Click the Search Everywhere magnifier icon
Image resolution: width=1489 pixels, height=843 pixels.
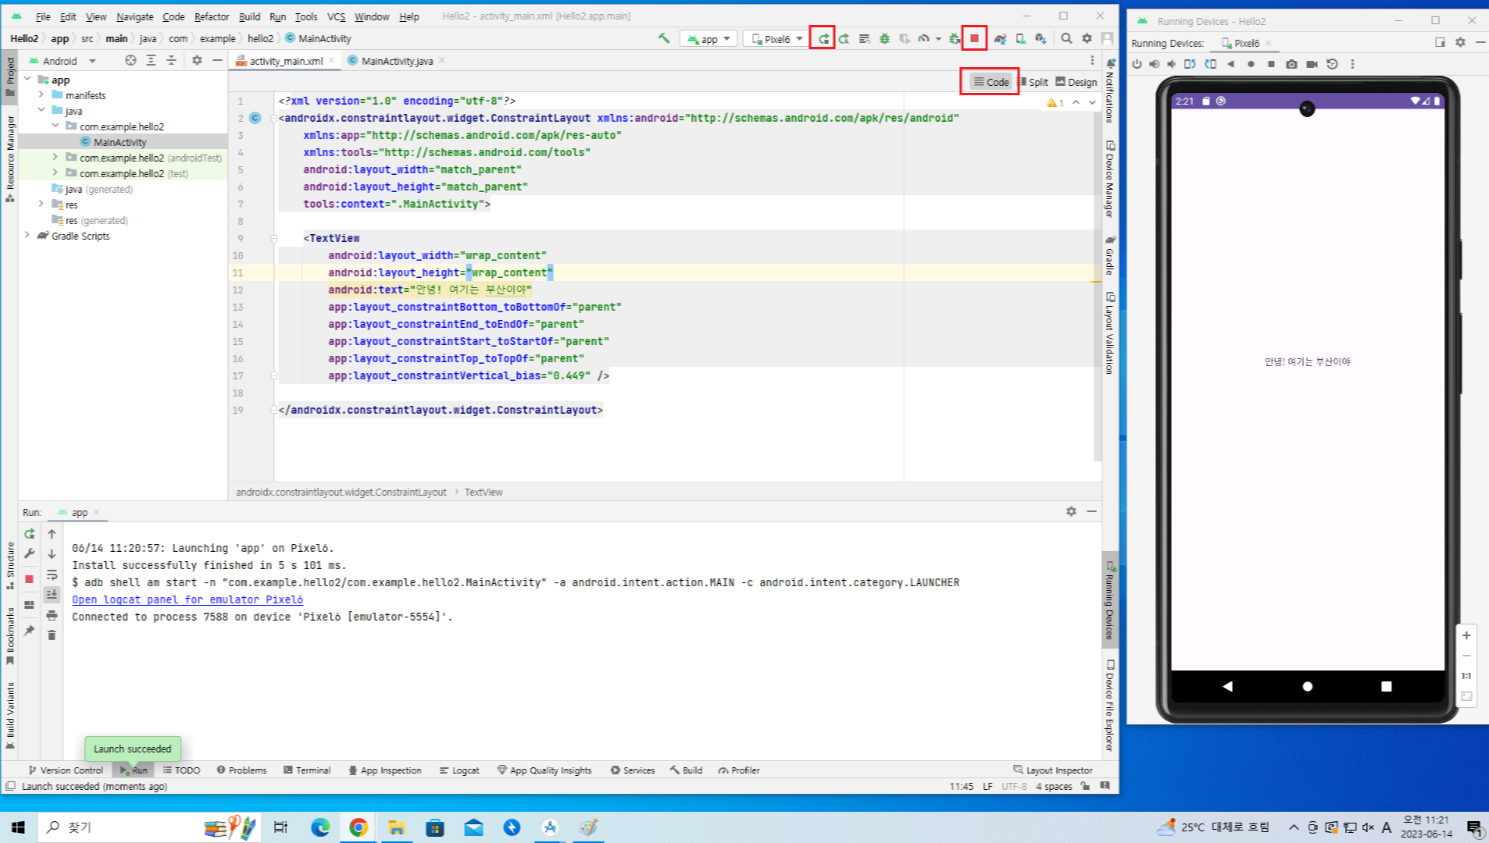tap(1067, 38)
